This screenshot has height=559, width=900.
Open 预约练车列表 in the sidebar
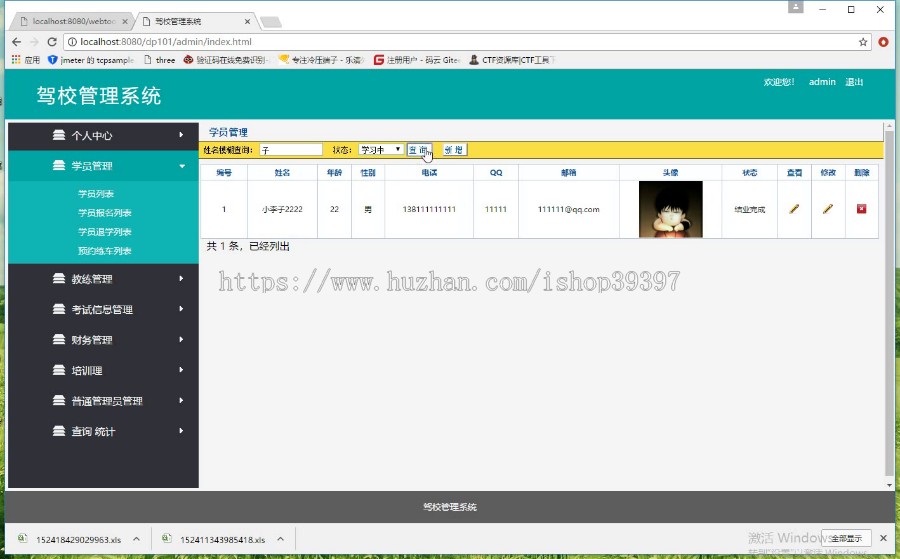[x=104, y=251]
